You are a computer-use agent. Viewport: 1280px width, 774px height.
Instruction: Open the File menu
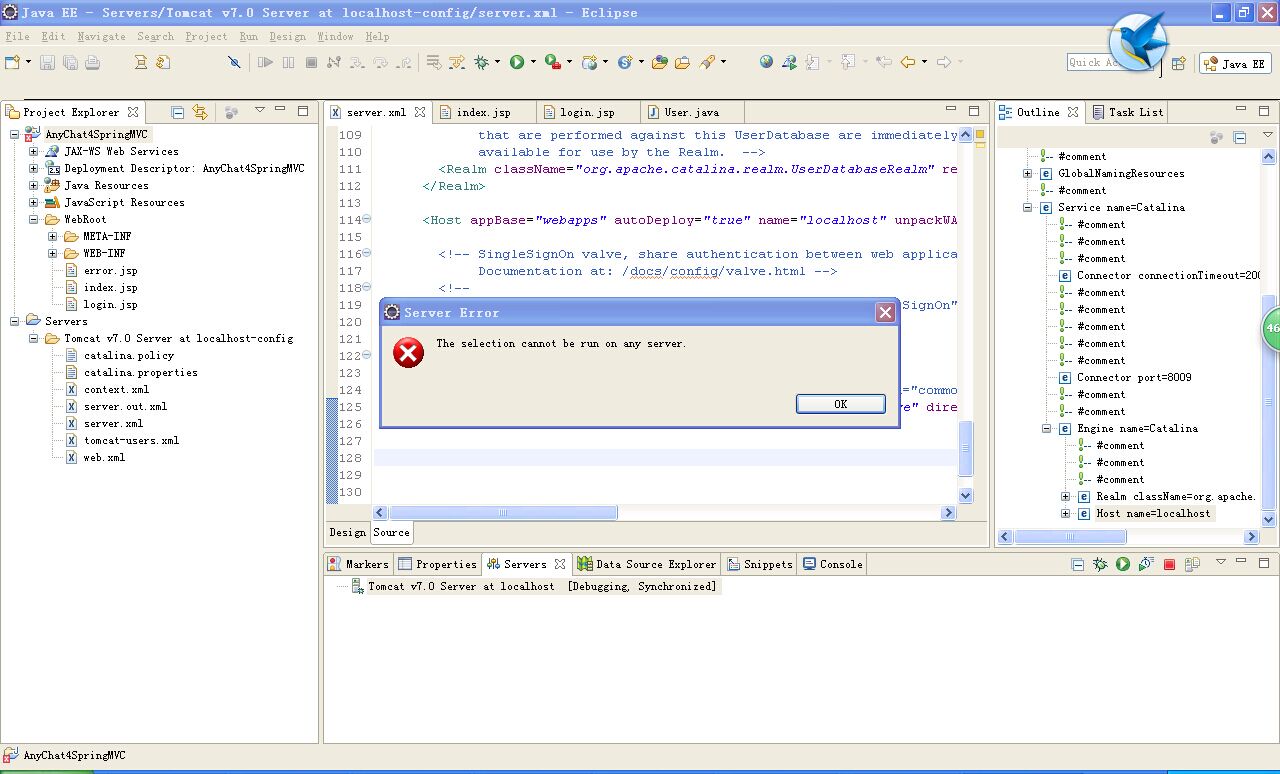point(17,36)
